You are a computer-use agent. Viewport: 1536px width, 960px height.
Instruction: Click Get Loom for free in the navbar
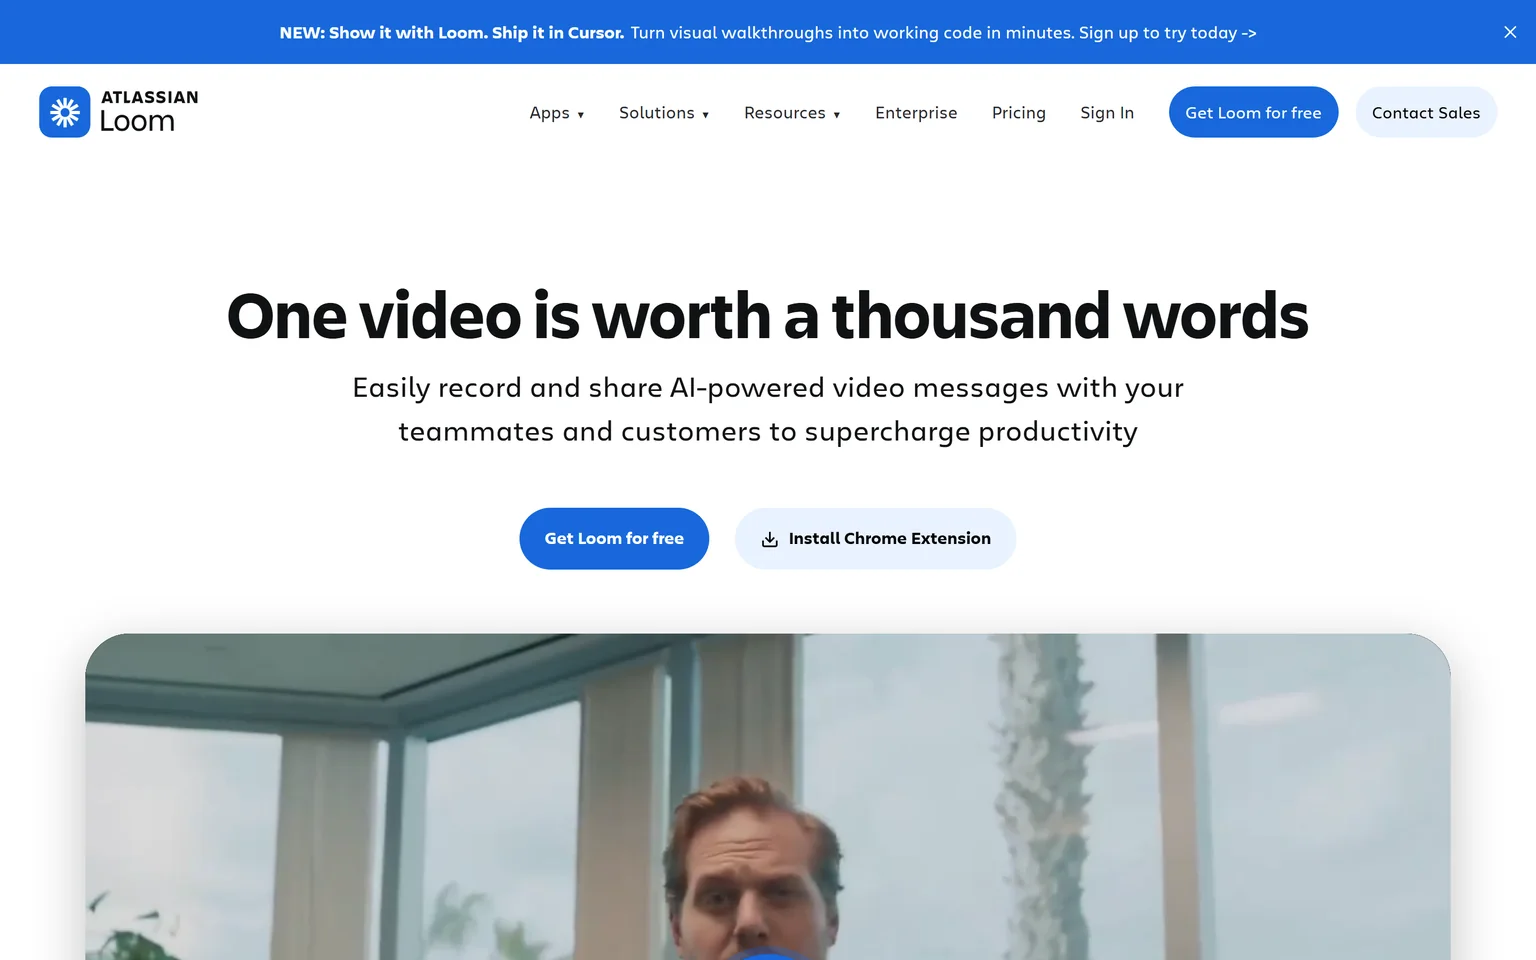click(1253, 112)
